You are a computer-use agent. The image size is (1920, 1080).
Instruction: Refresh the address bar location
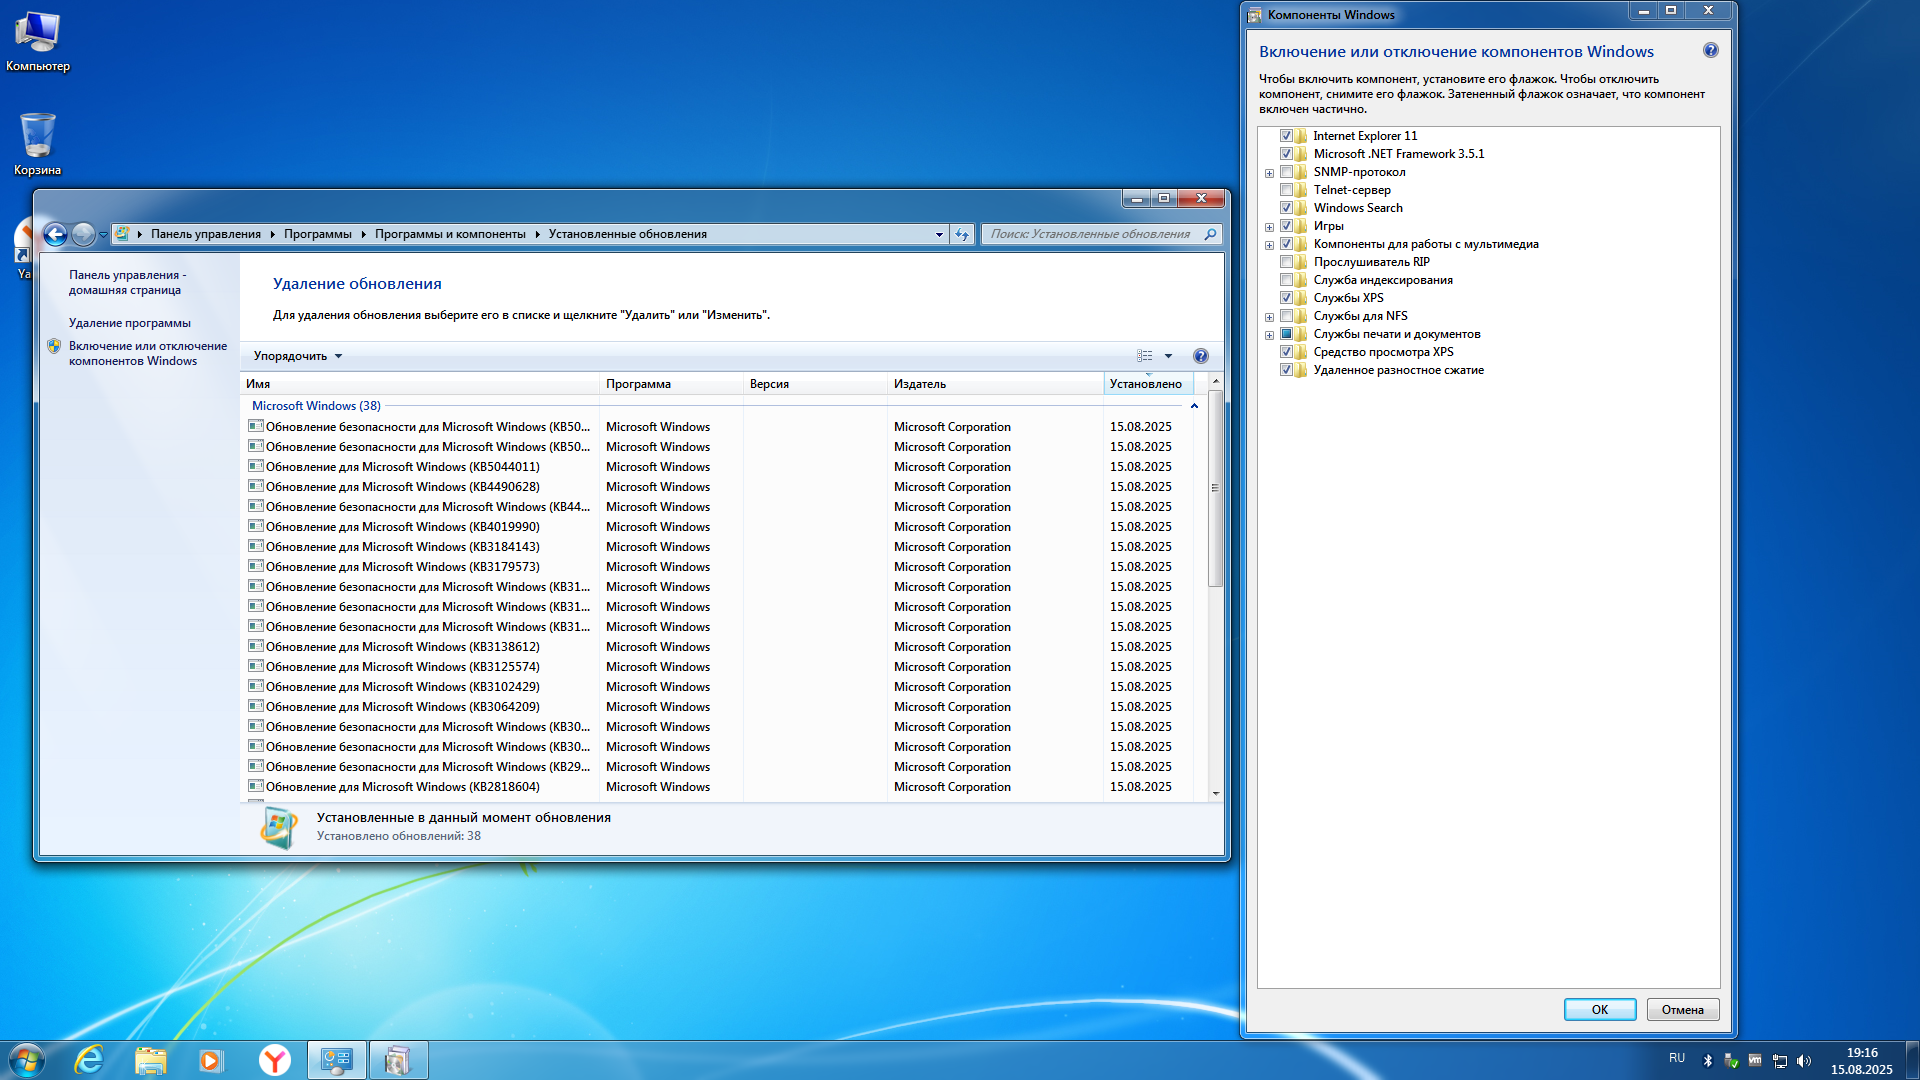pos(962,234)
